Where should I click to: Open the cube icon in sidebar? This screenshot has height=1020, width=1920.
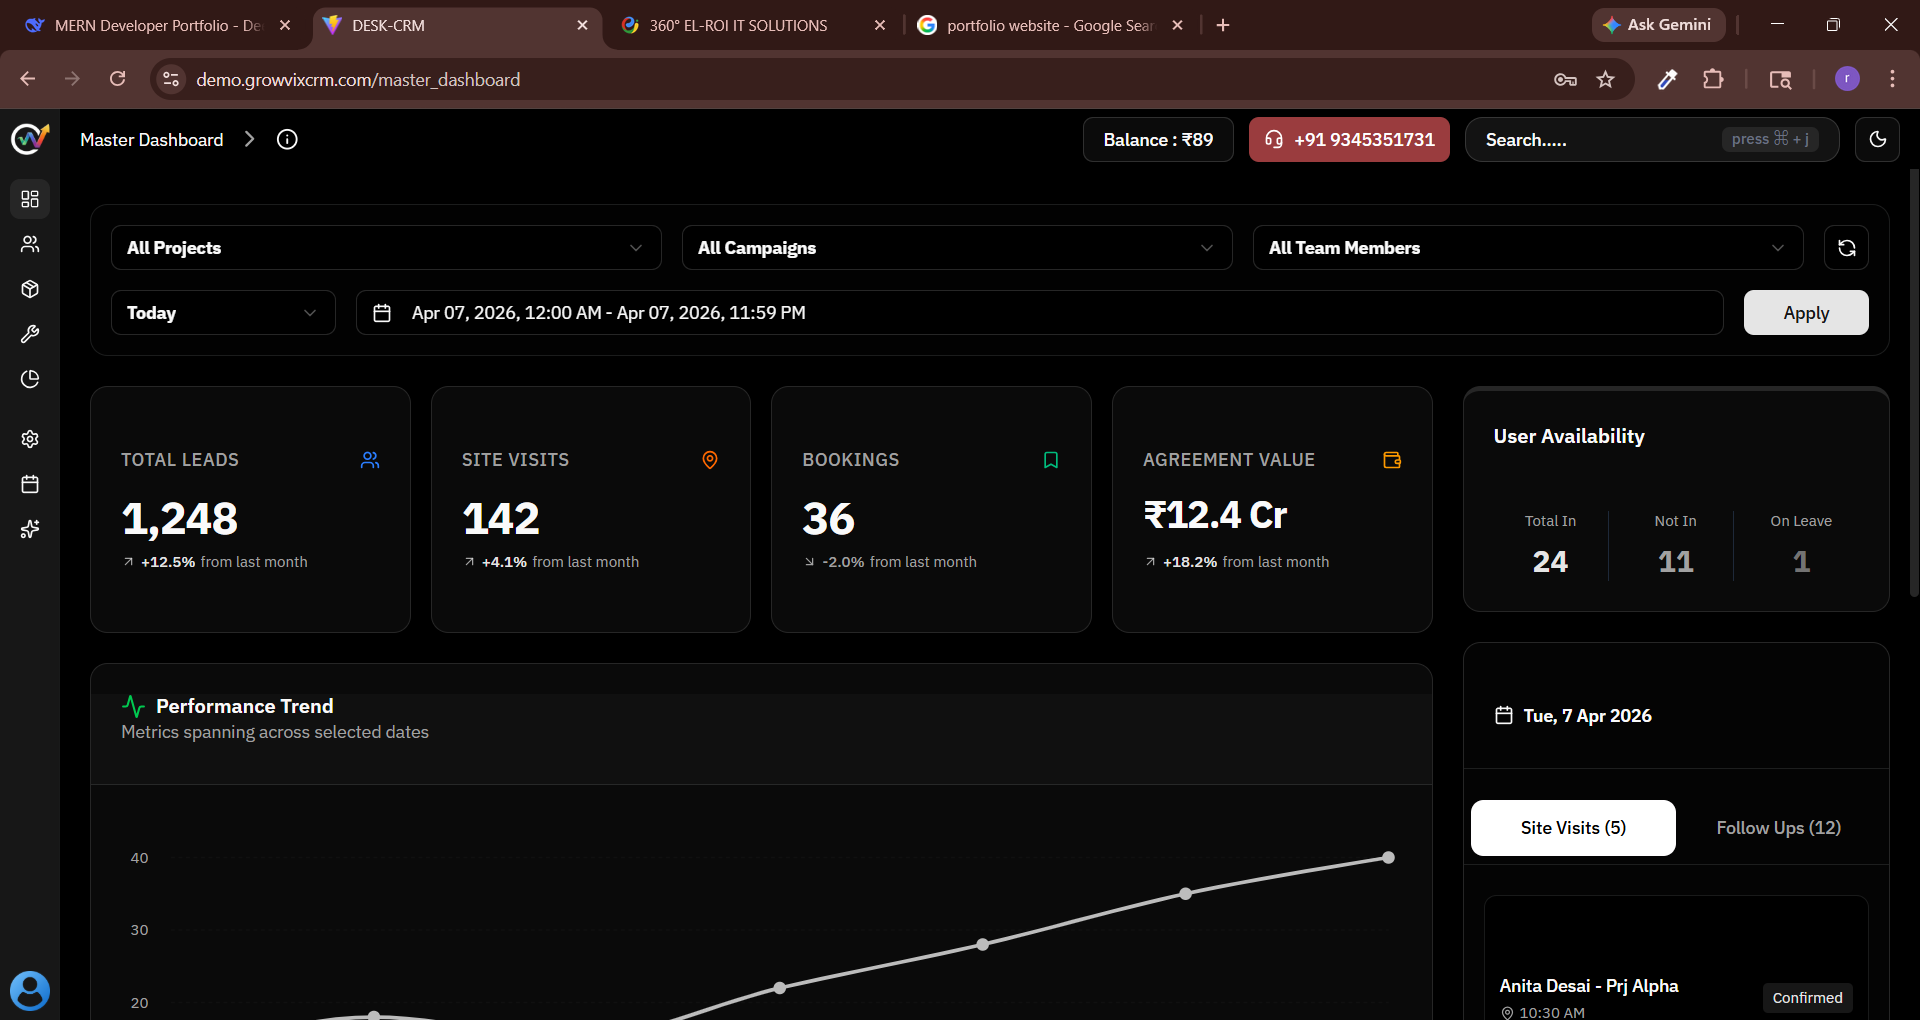click(30, 289)
